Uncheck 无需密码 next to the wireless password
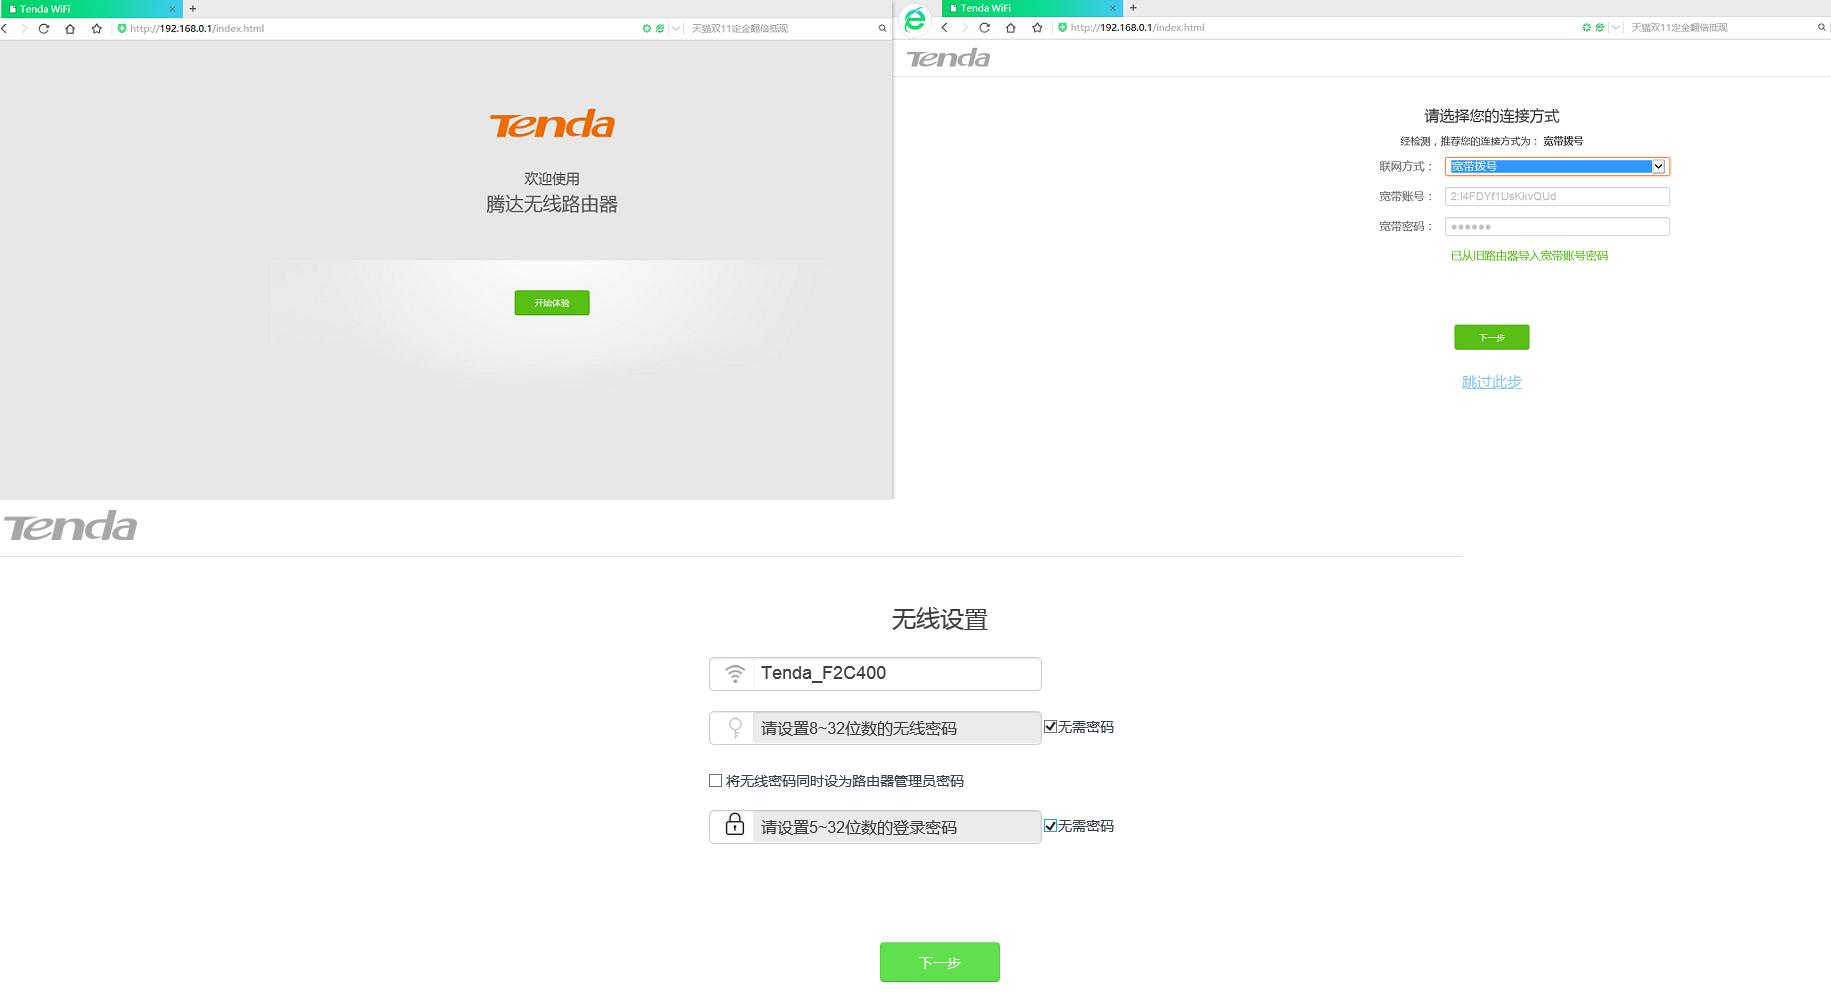 coord(1049,726)
